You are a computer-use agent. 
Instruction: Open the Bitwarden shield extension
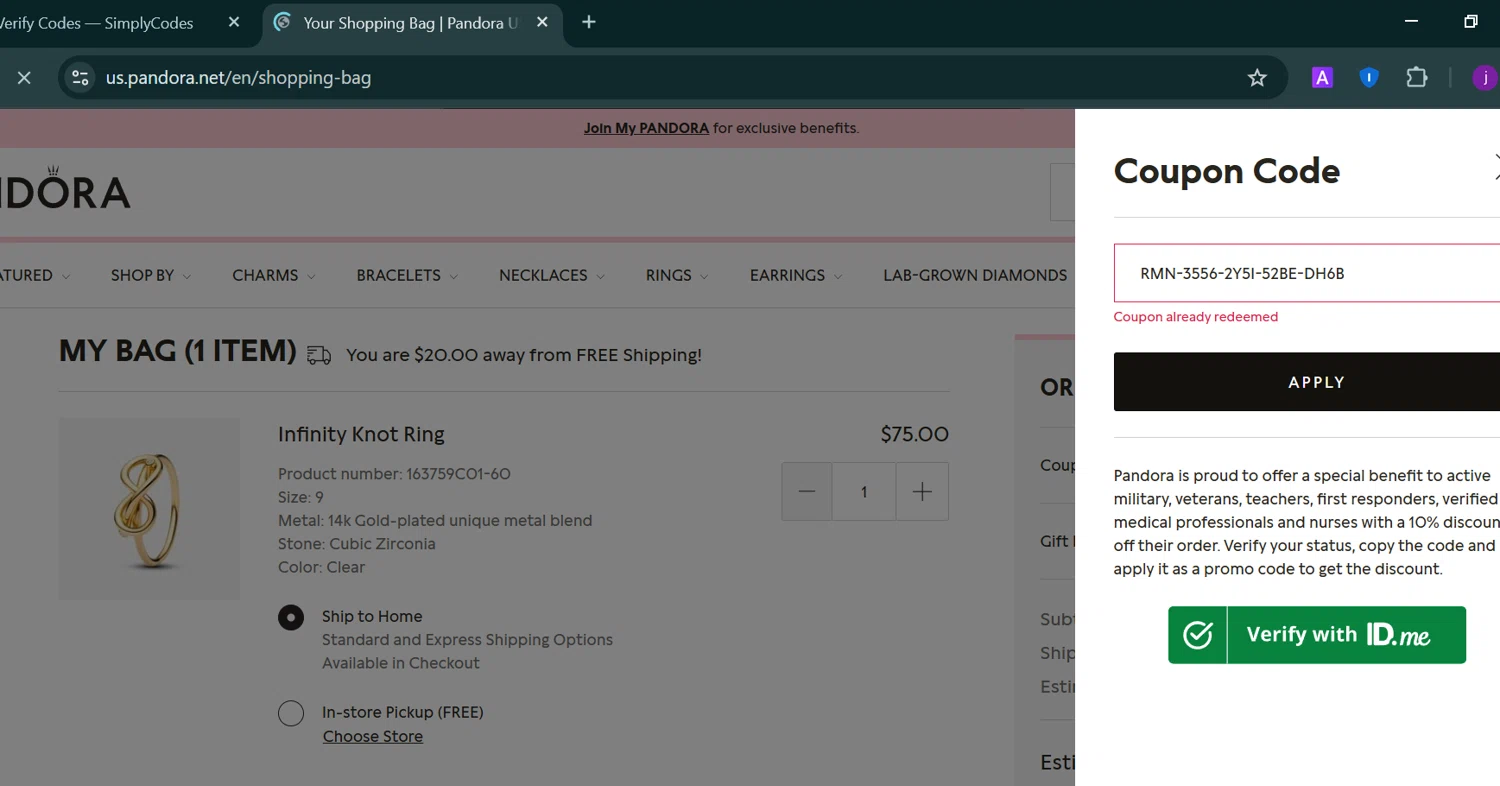tap(1369, 78)
